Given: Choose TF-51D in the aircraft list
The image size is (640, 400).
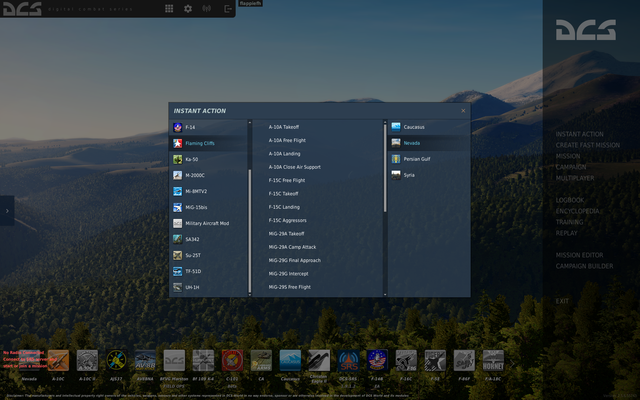Looking at the screenshot, I should 208,271.
